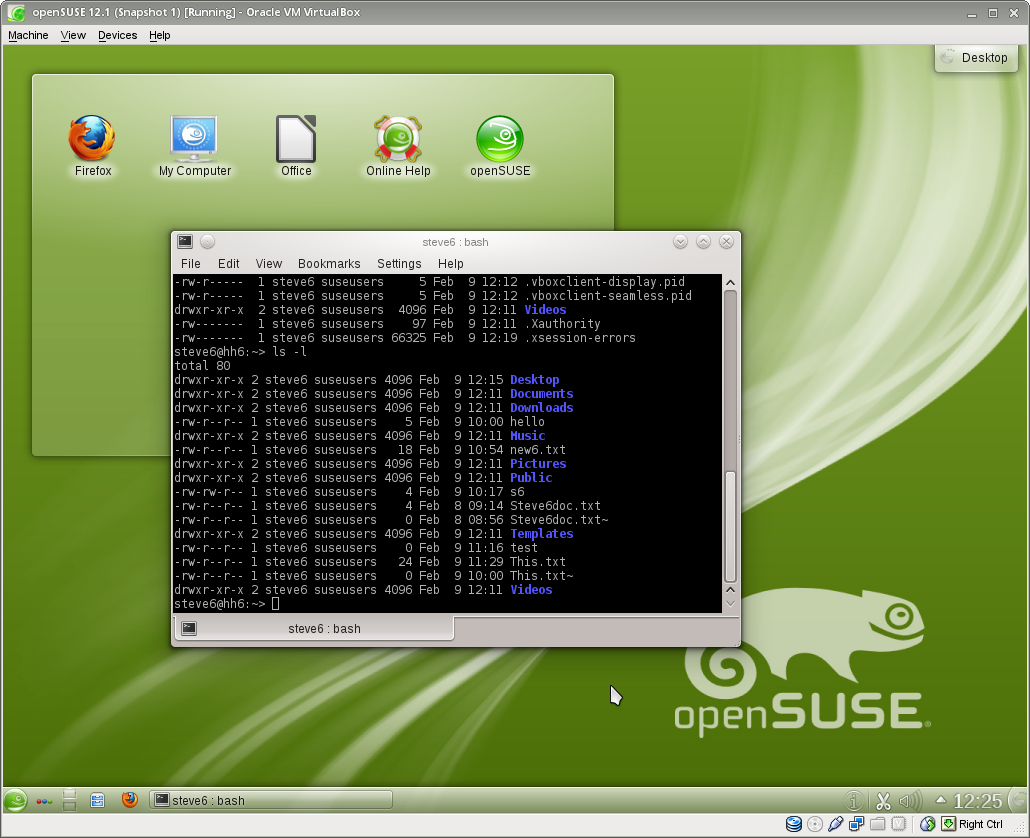
Task: Click the VirtualBox optical disc status icon
Action: tap(815, 824)
